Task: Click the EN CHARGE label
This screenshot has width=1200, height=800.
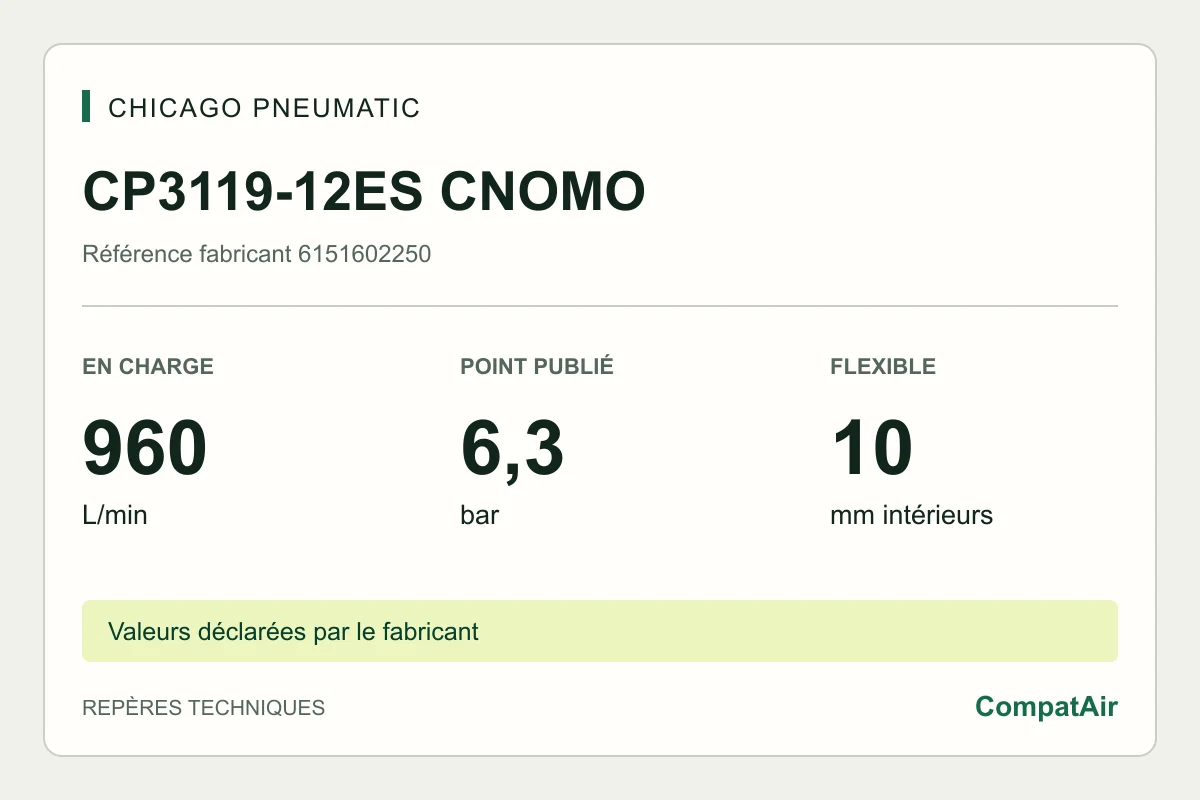Action: pos(148,366)
